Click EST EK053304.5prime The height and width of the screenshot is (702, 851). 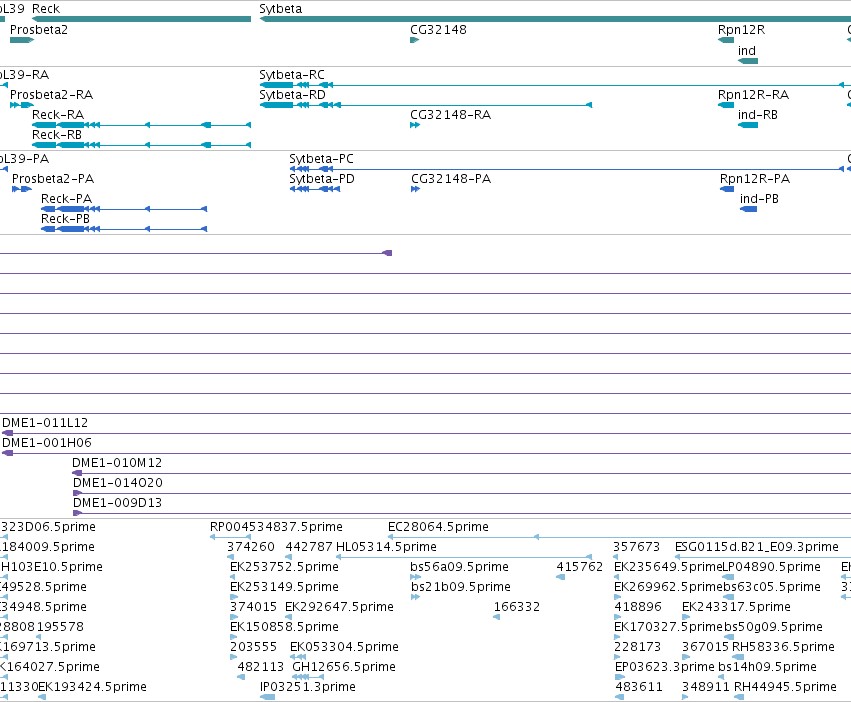[x=298, y=657]
